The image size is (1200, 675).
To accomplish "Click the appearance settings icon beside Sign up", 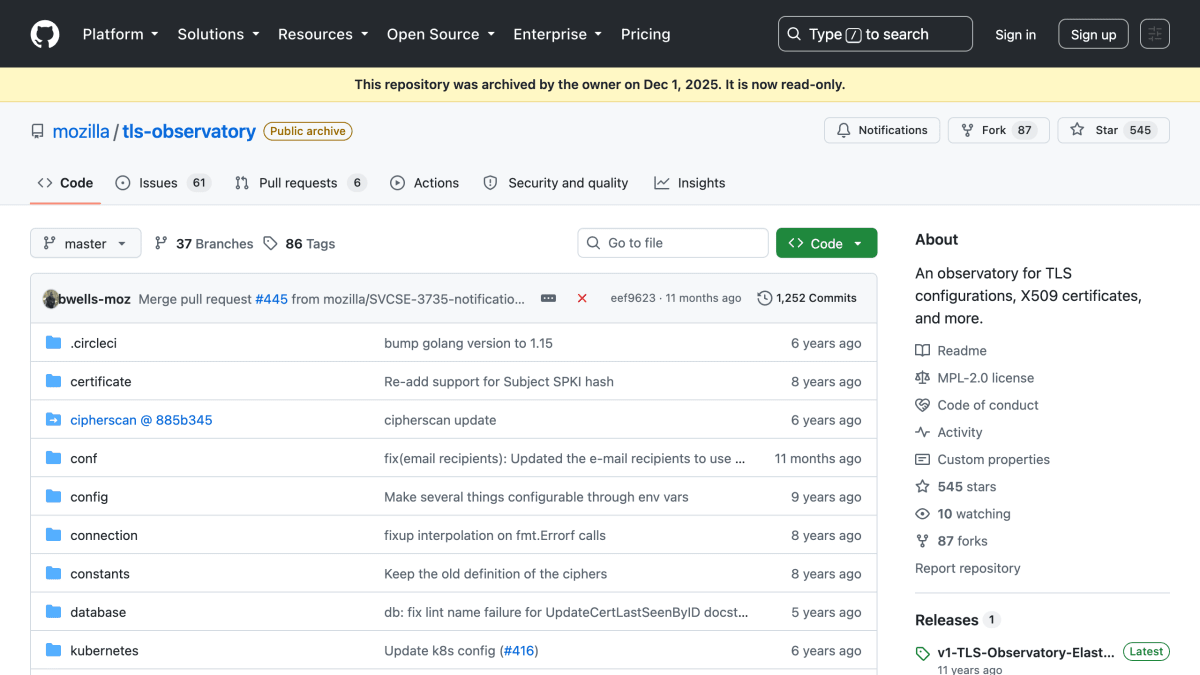I will [x=1155, y=34].
